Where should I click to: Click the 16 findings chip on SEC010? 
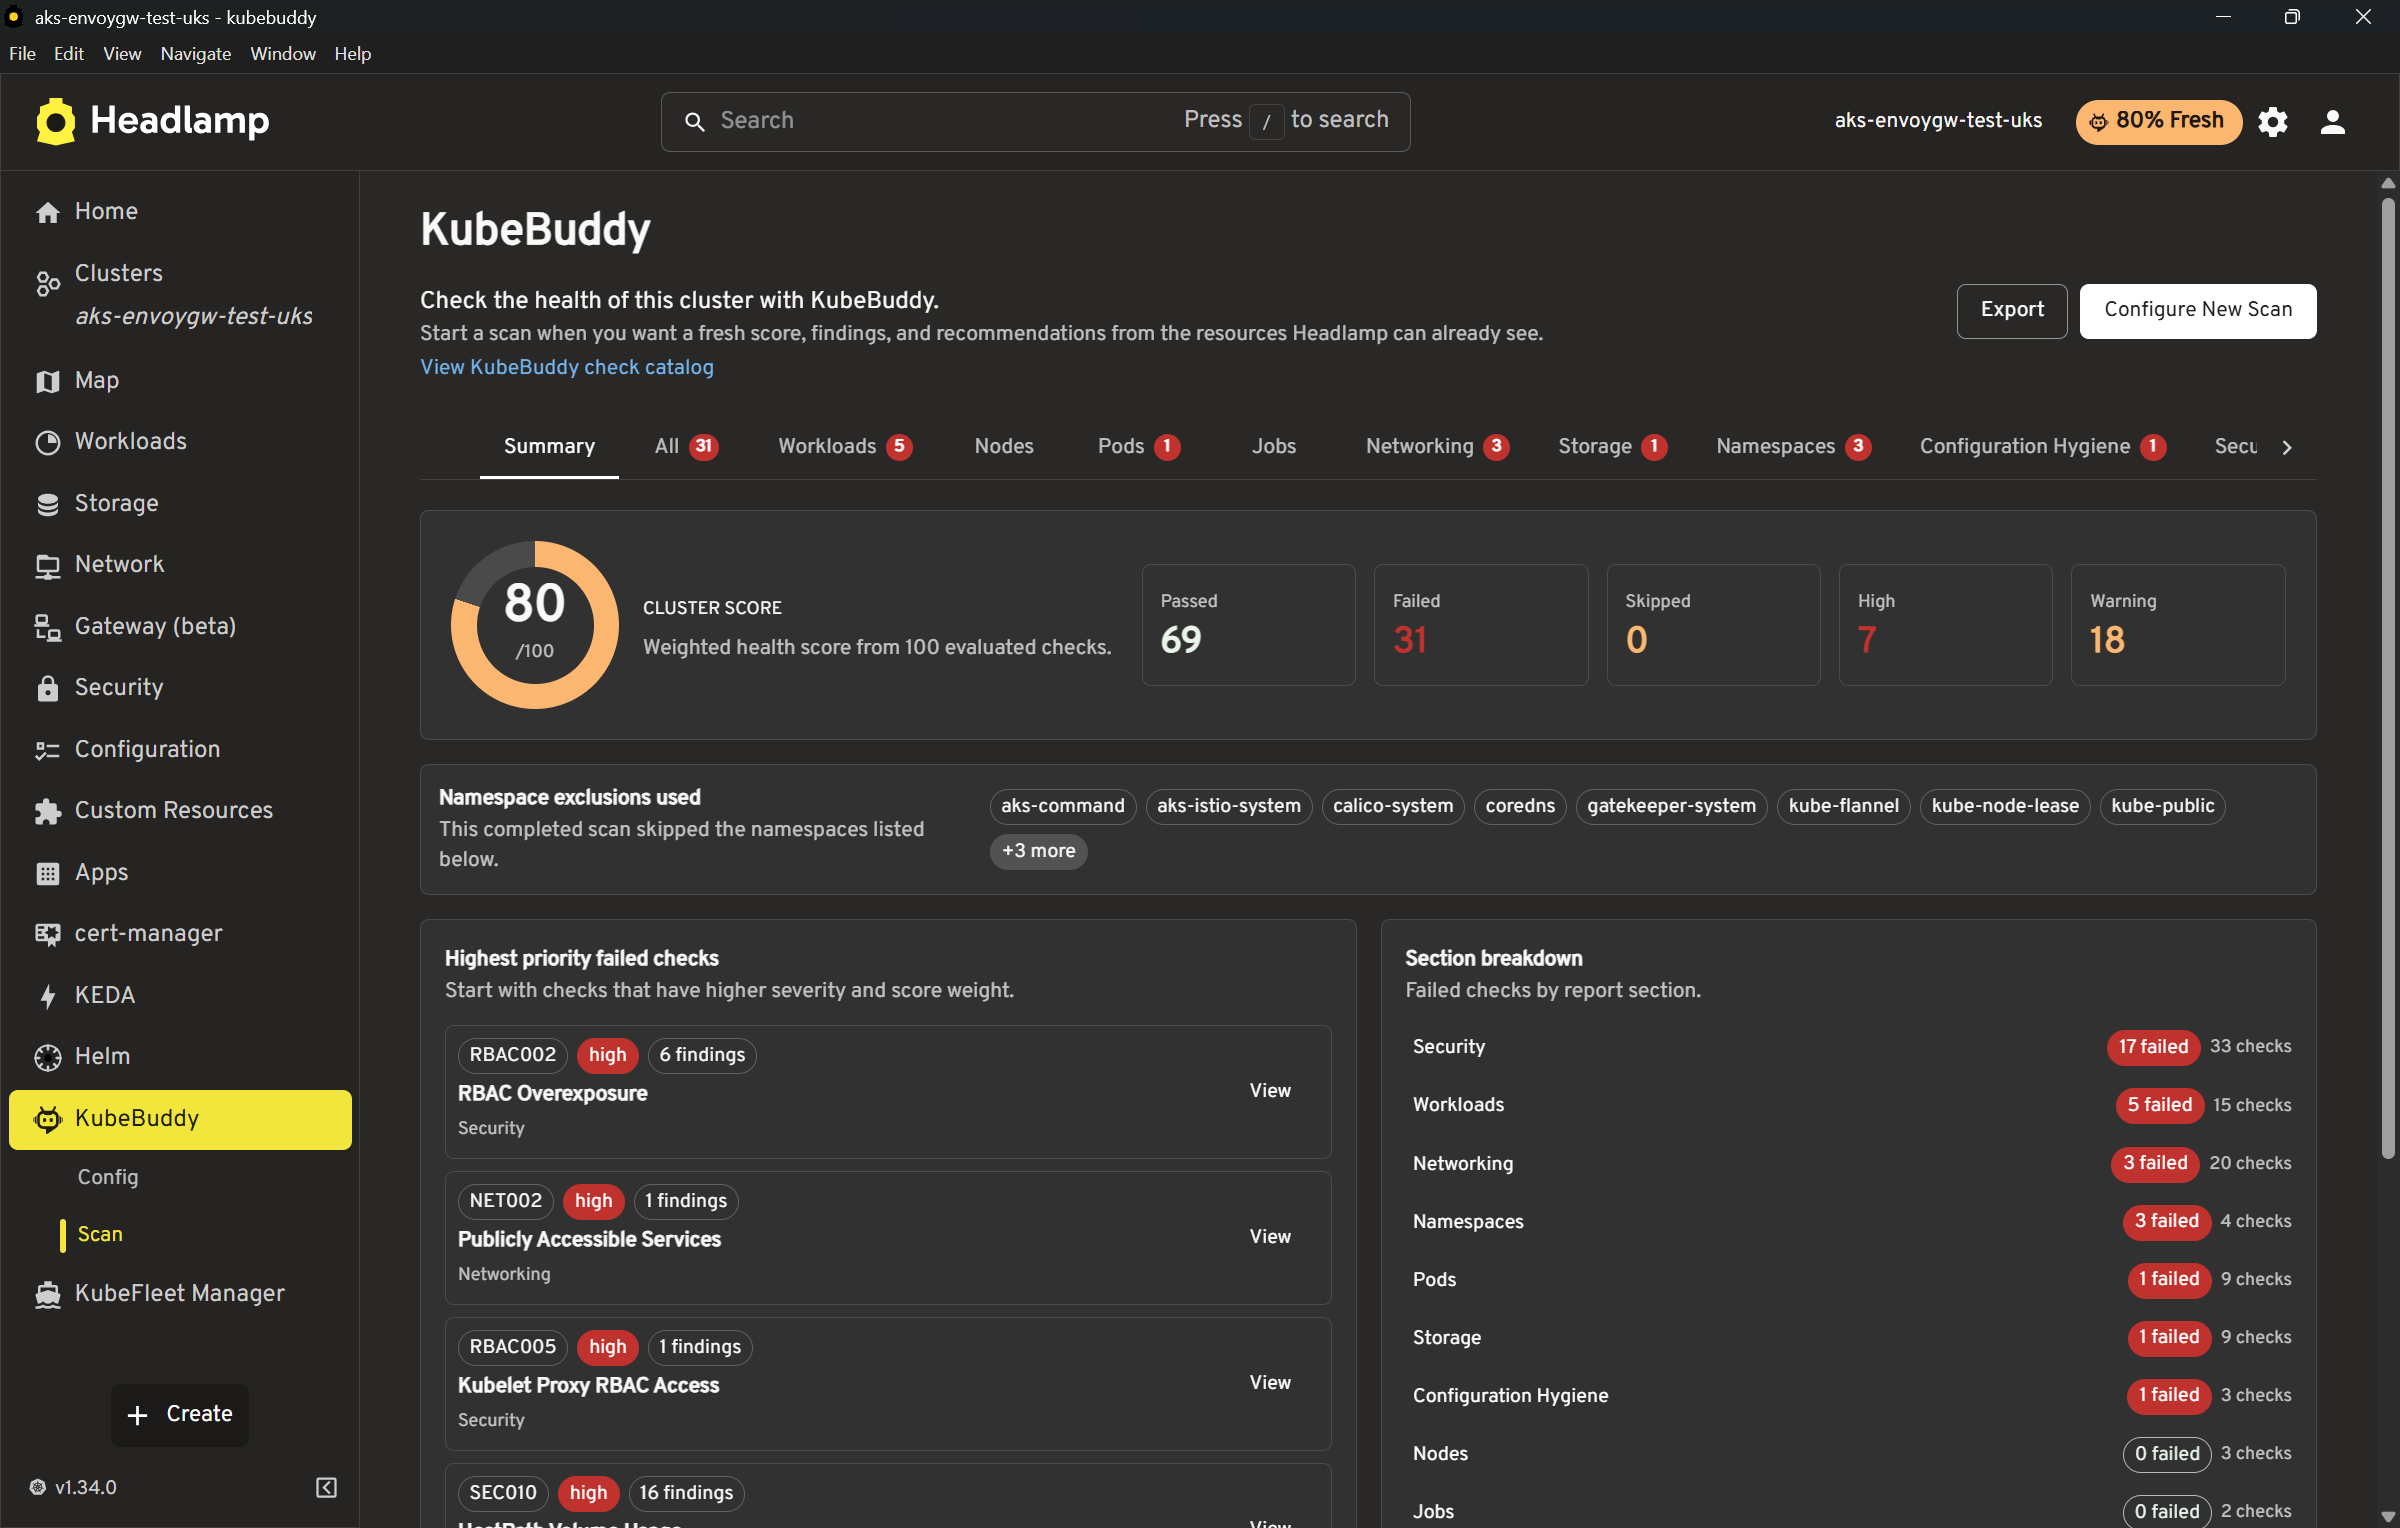tap(686, 1493)
